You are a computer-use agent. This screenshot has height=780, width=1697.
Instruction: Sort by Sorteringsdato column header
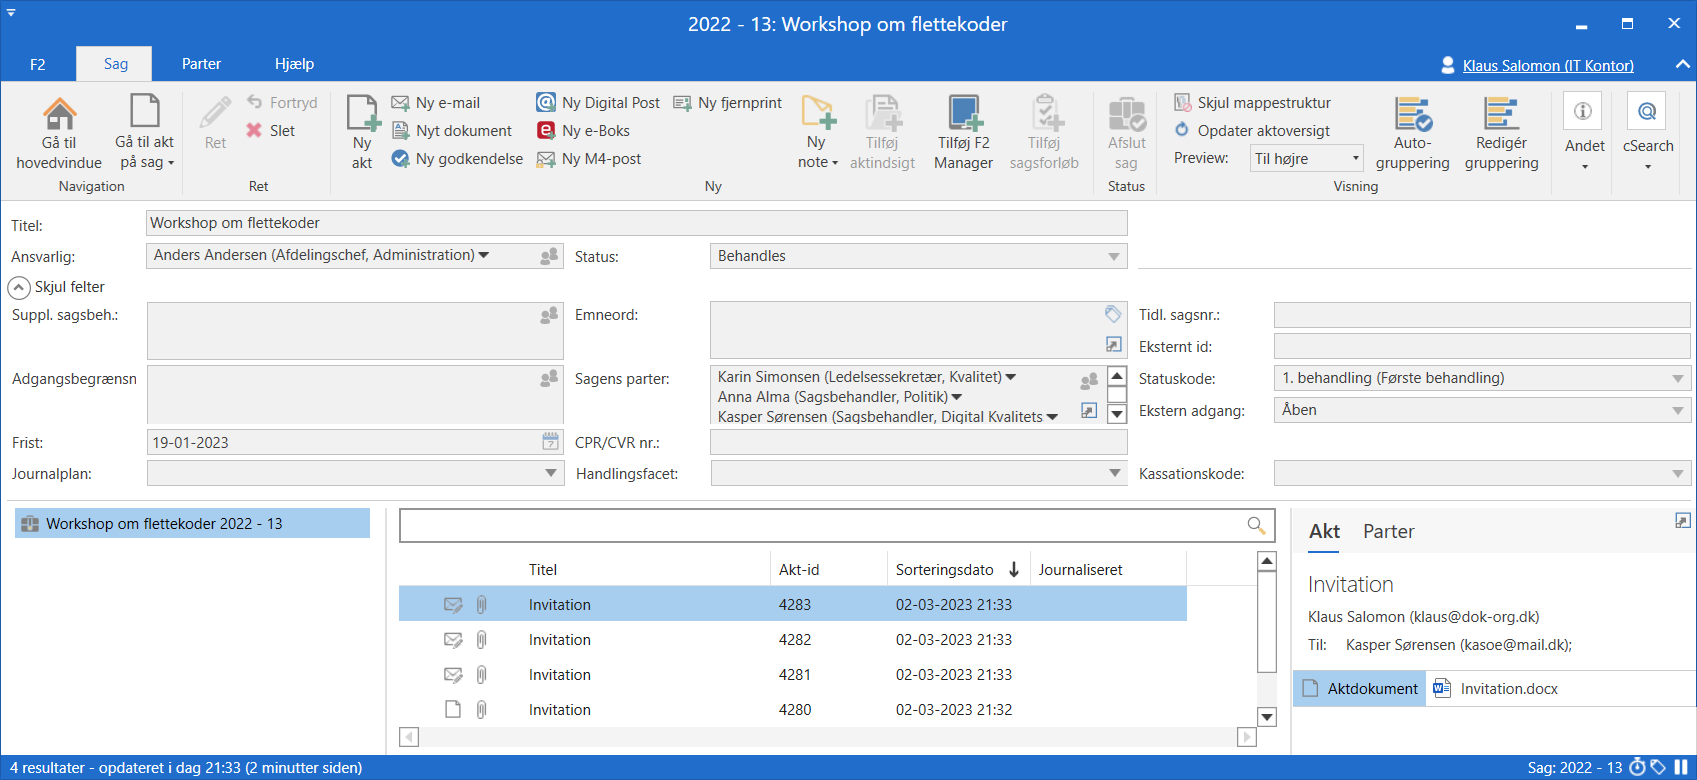pos(956,569)
